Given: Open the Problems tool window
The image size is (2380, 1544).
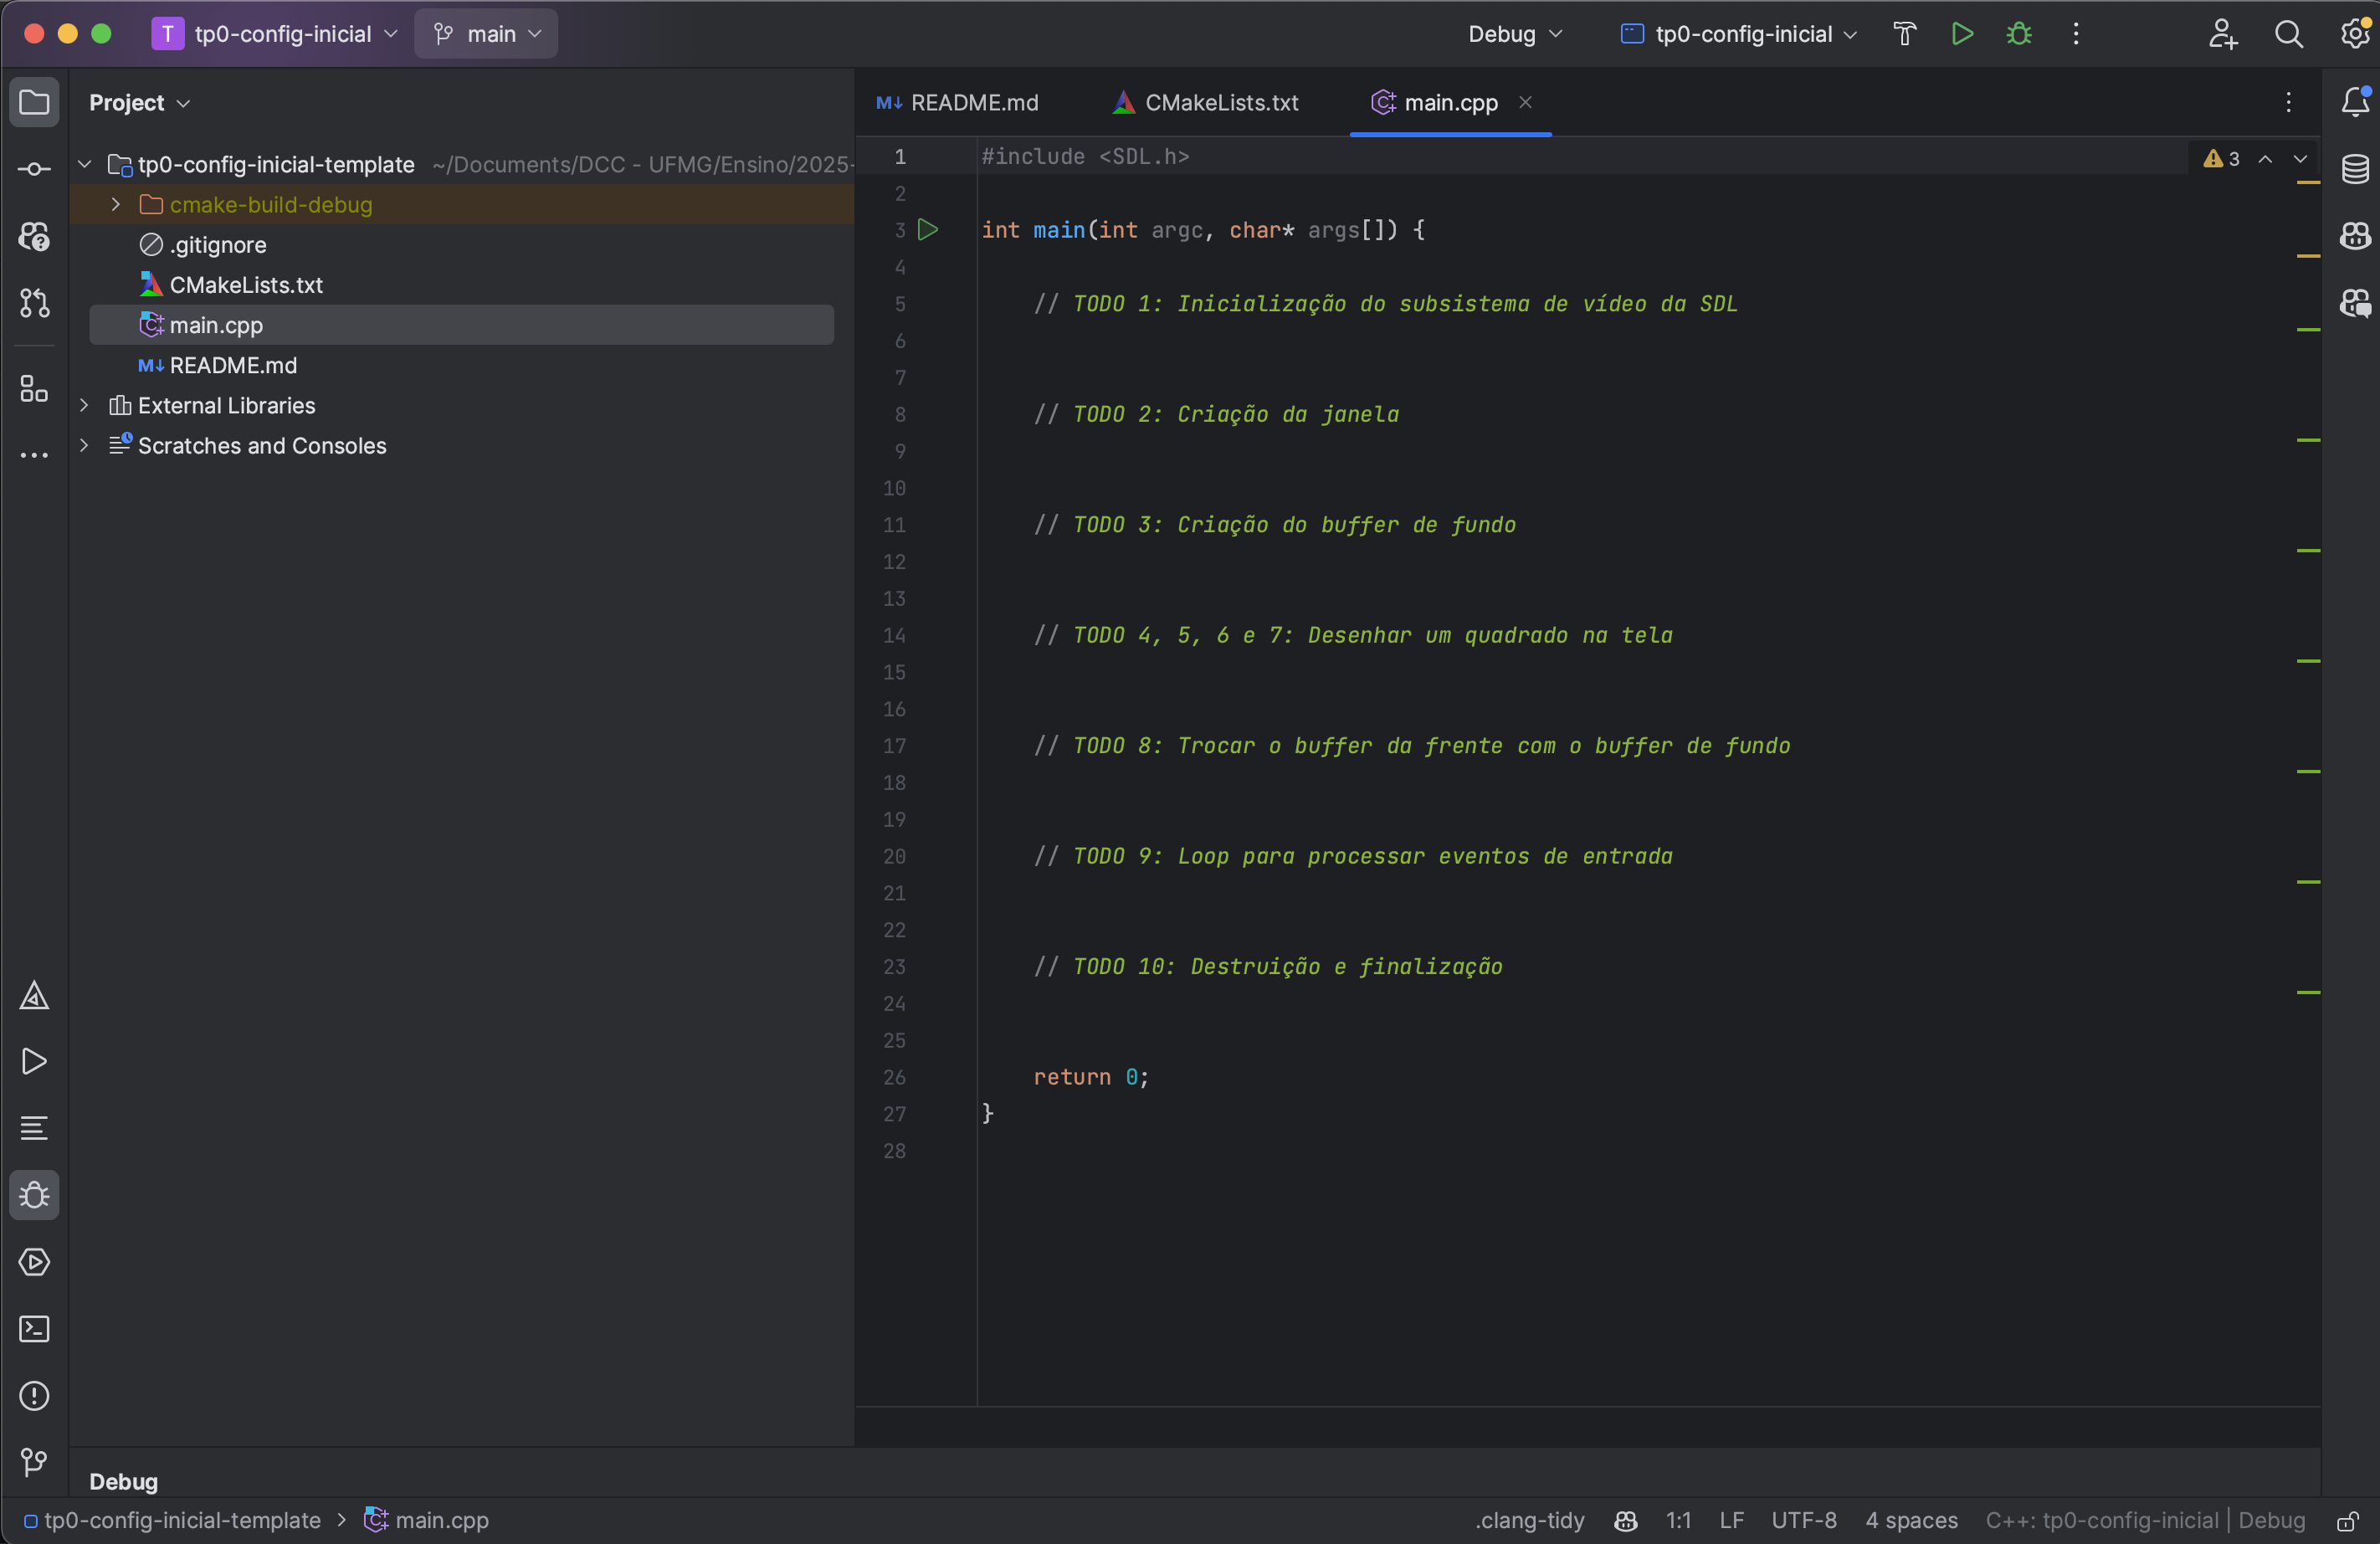Looking at the screenshot, I should tap(34, 1395).
